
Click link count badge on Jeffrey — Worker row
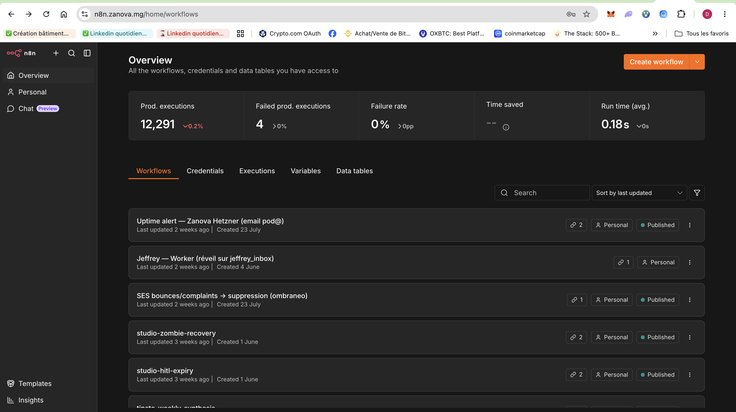(x=623, y=262)
